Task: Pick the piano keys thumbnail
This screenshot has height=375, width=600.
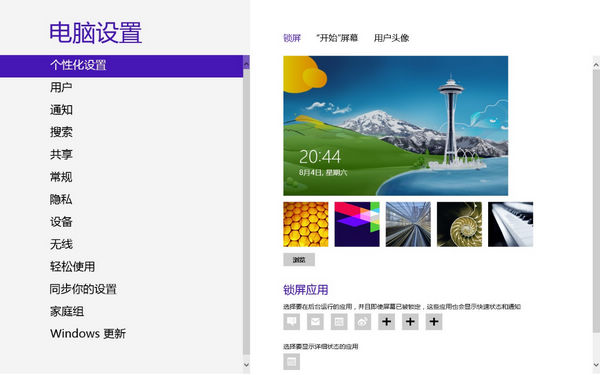Action: pyautogui.click(x=510, y=224)
